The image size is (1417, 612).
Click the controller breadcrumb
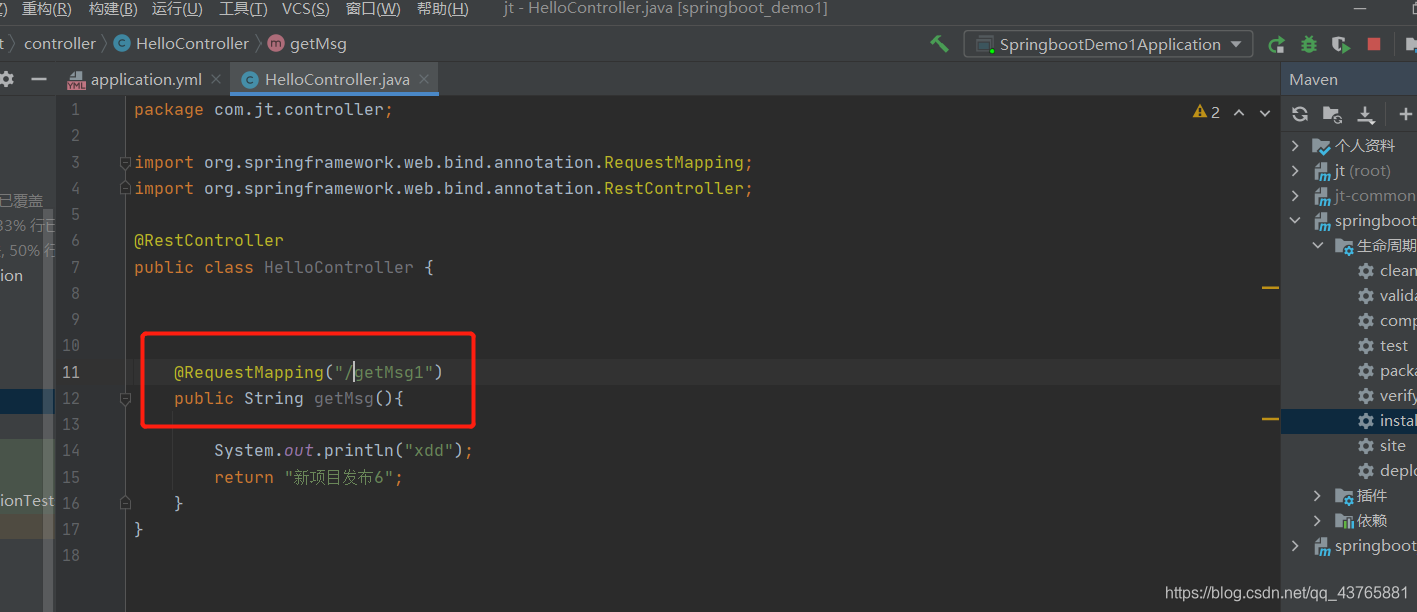[60, 44]
